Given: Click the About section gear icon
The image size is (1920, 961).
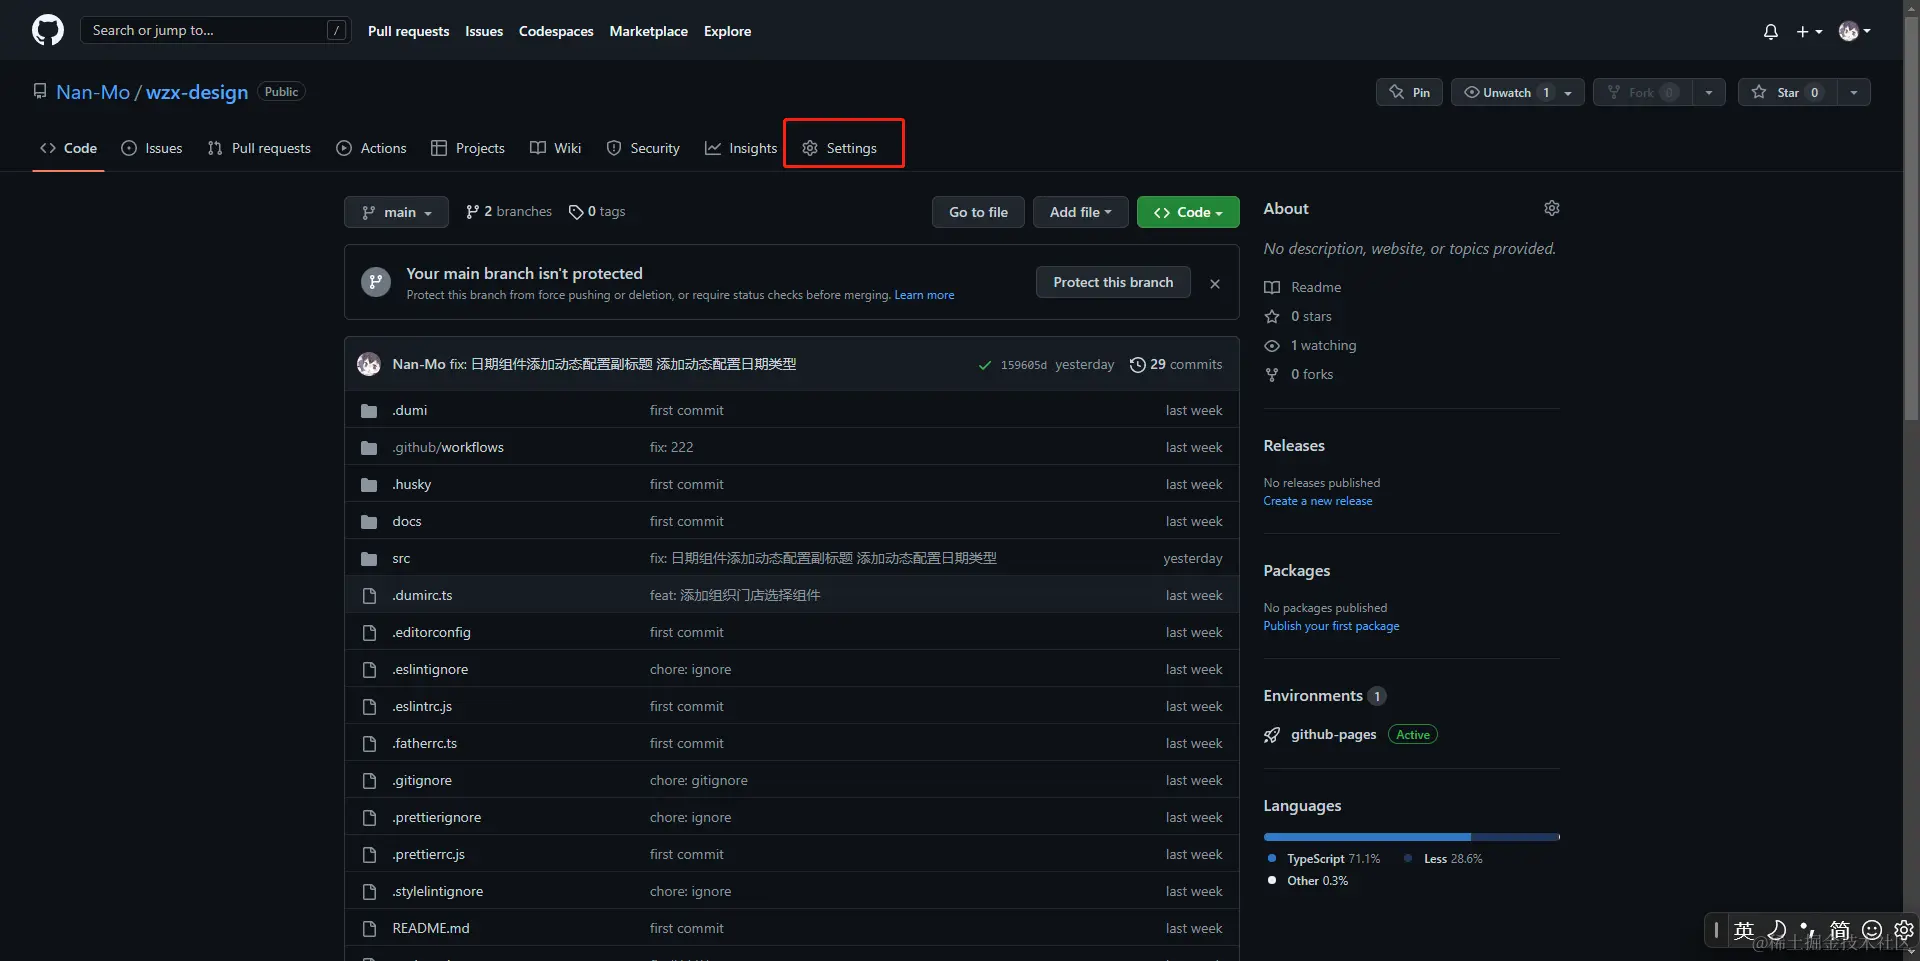Looking at the screenshot, I should pos(1551,208).
